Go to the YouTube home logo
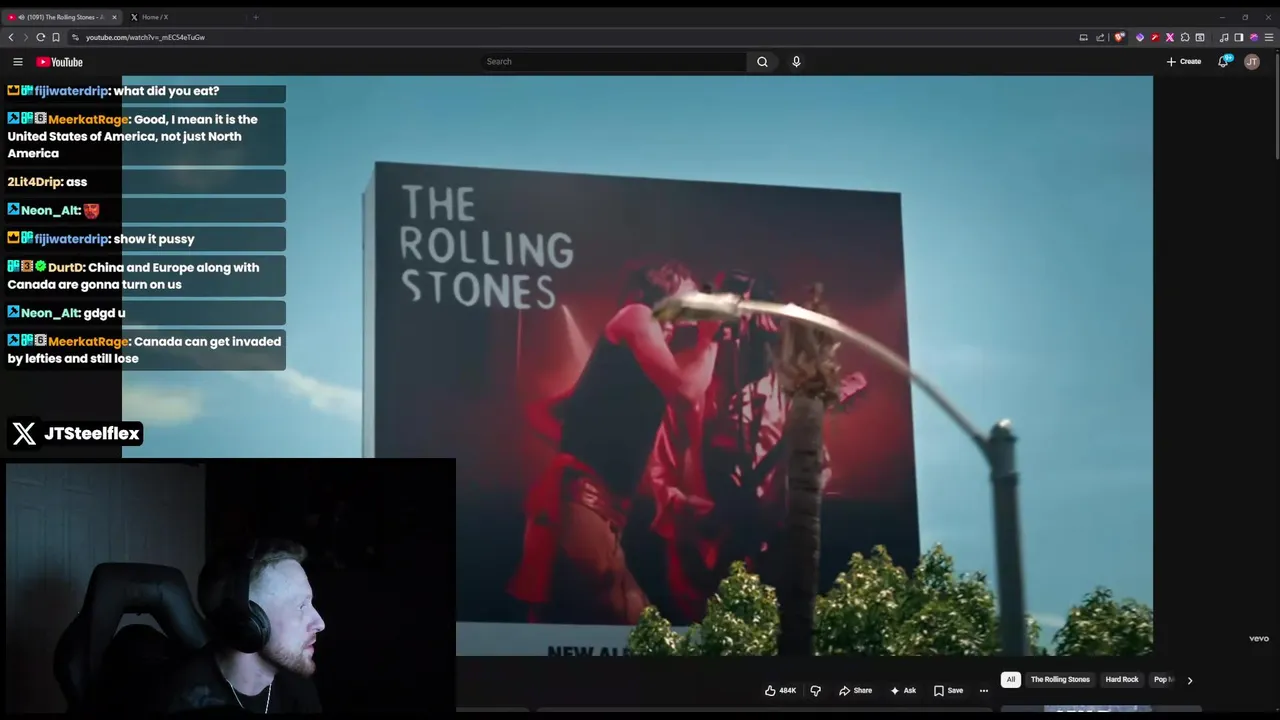 (x=59, y=62)
